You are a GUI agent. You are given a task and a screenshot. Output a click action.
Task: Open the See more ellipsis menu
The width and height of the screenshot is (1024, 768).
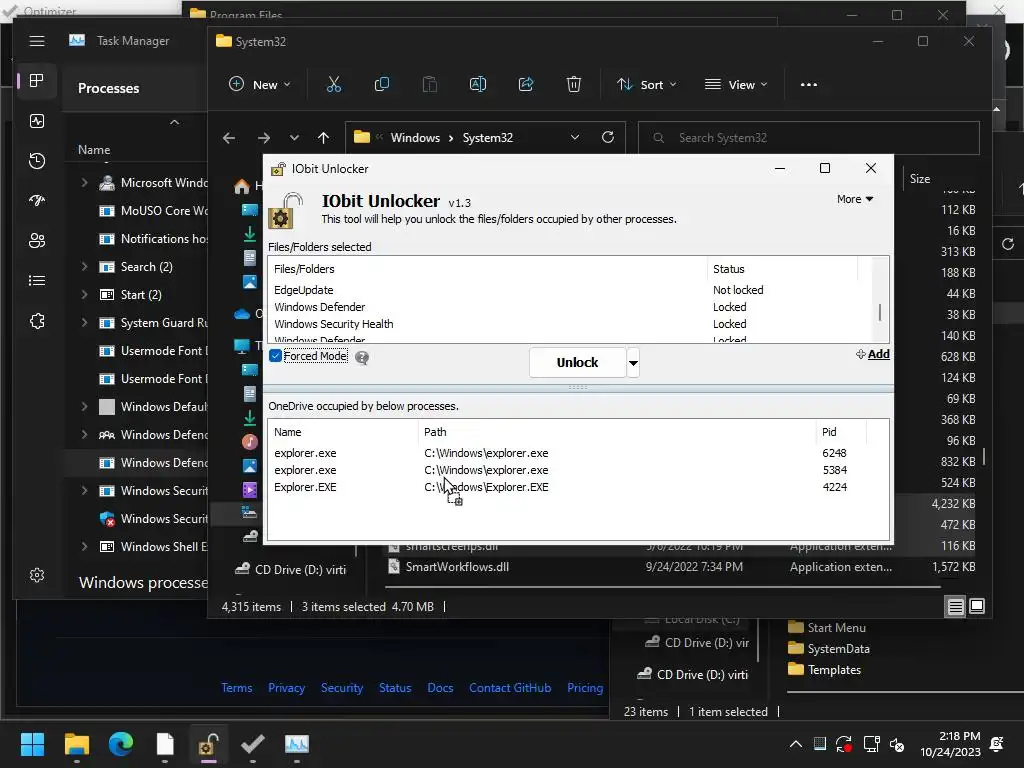[x=808, y=85]
